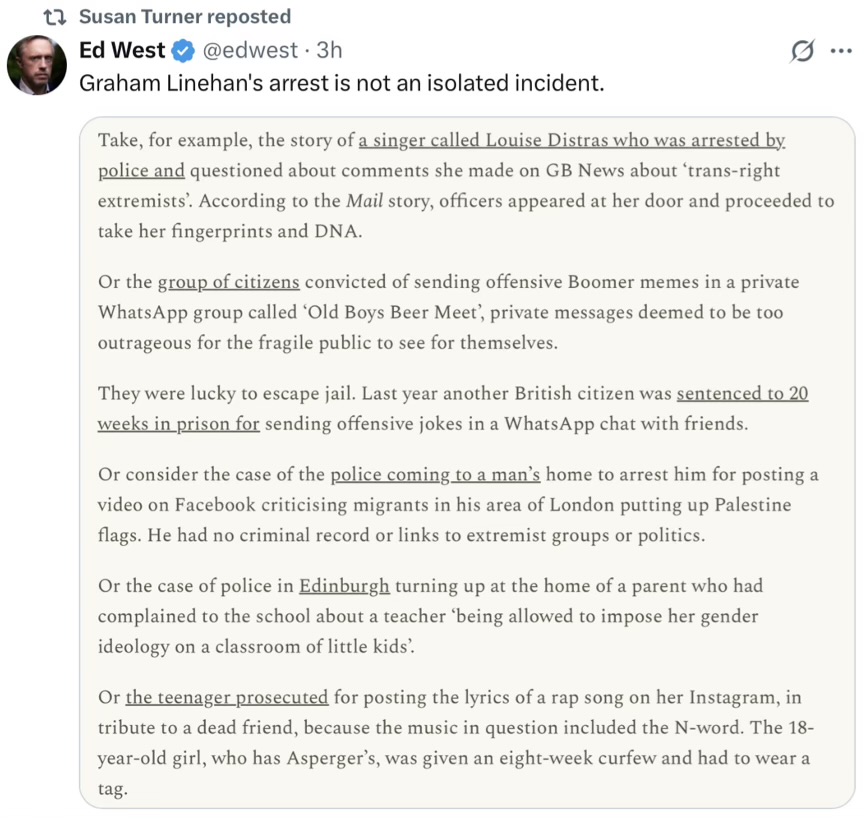Screen dimensions: 864x819
Task: Open the Ed West display name
Action: coord(122,50)
